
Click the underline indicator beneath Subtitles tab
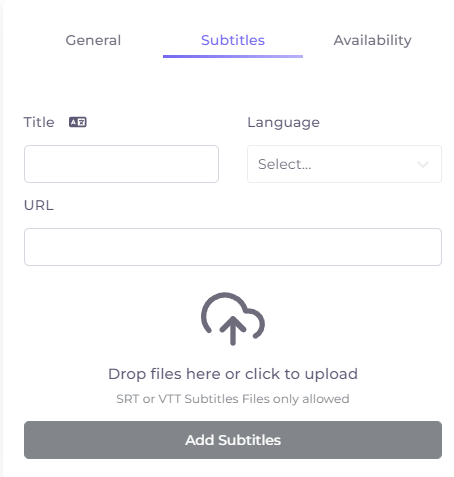(233, 56)
